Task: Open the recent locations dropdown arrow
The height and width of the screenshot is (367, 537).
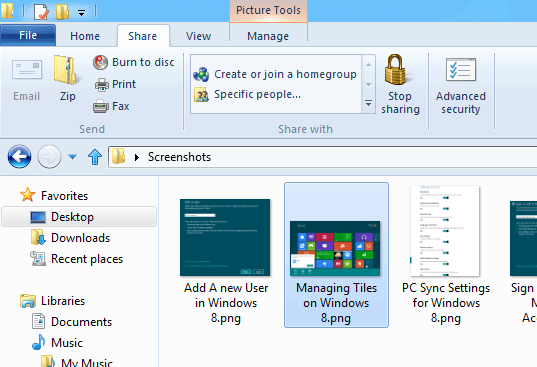Action: (72, 157)
